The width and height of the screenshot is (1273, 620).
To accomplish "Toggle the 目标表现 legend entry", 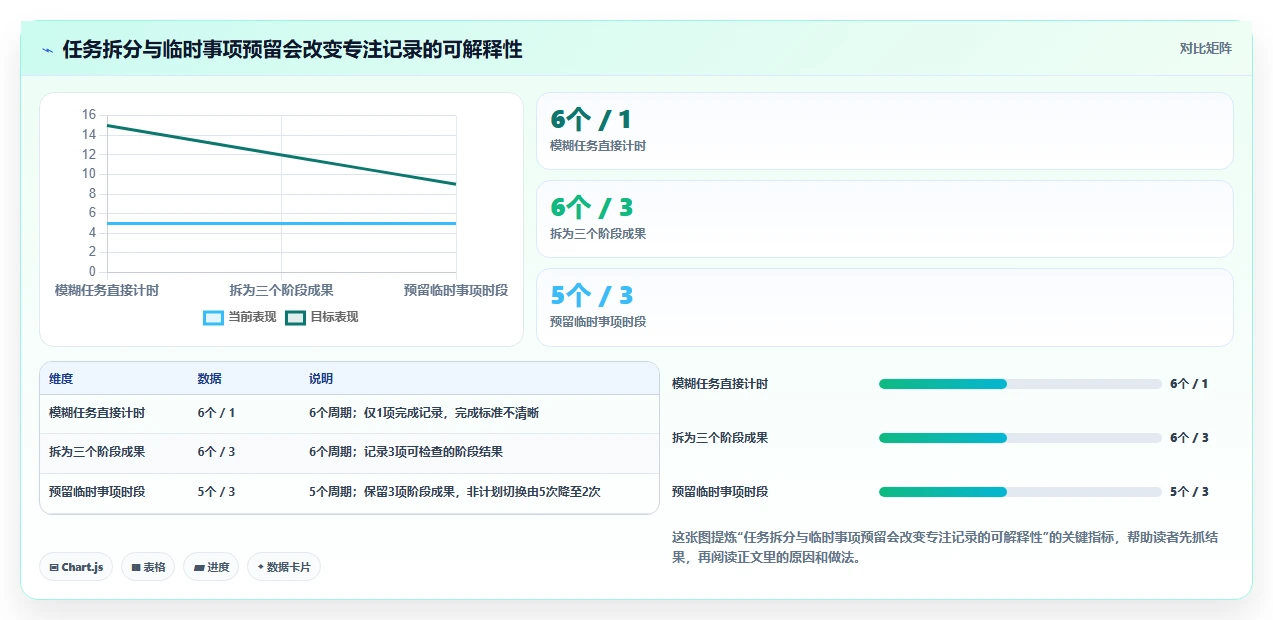I will 322,317.
